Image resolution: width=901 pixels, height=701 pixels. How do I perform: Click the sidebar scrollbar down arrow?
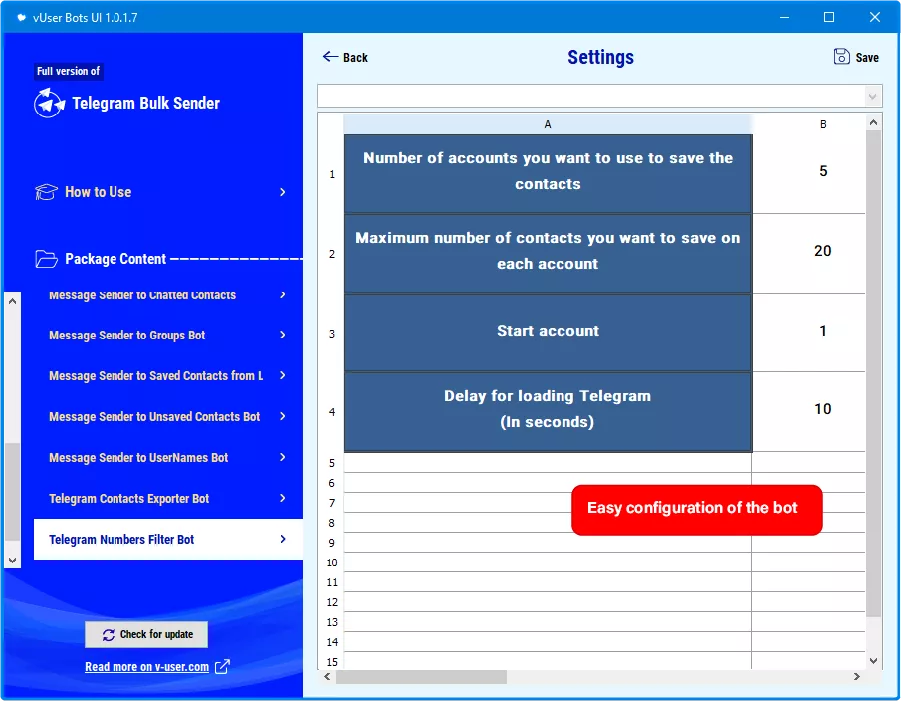coord(13,560)
